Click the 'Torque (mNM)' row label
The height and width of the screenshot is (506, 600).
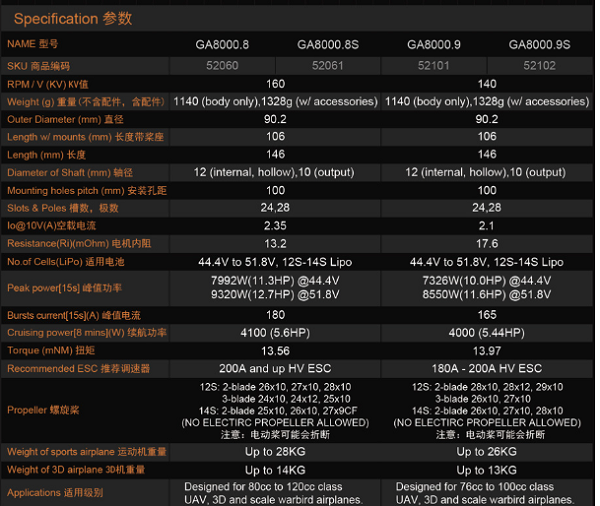(51, 351)
